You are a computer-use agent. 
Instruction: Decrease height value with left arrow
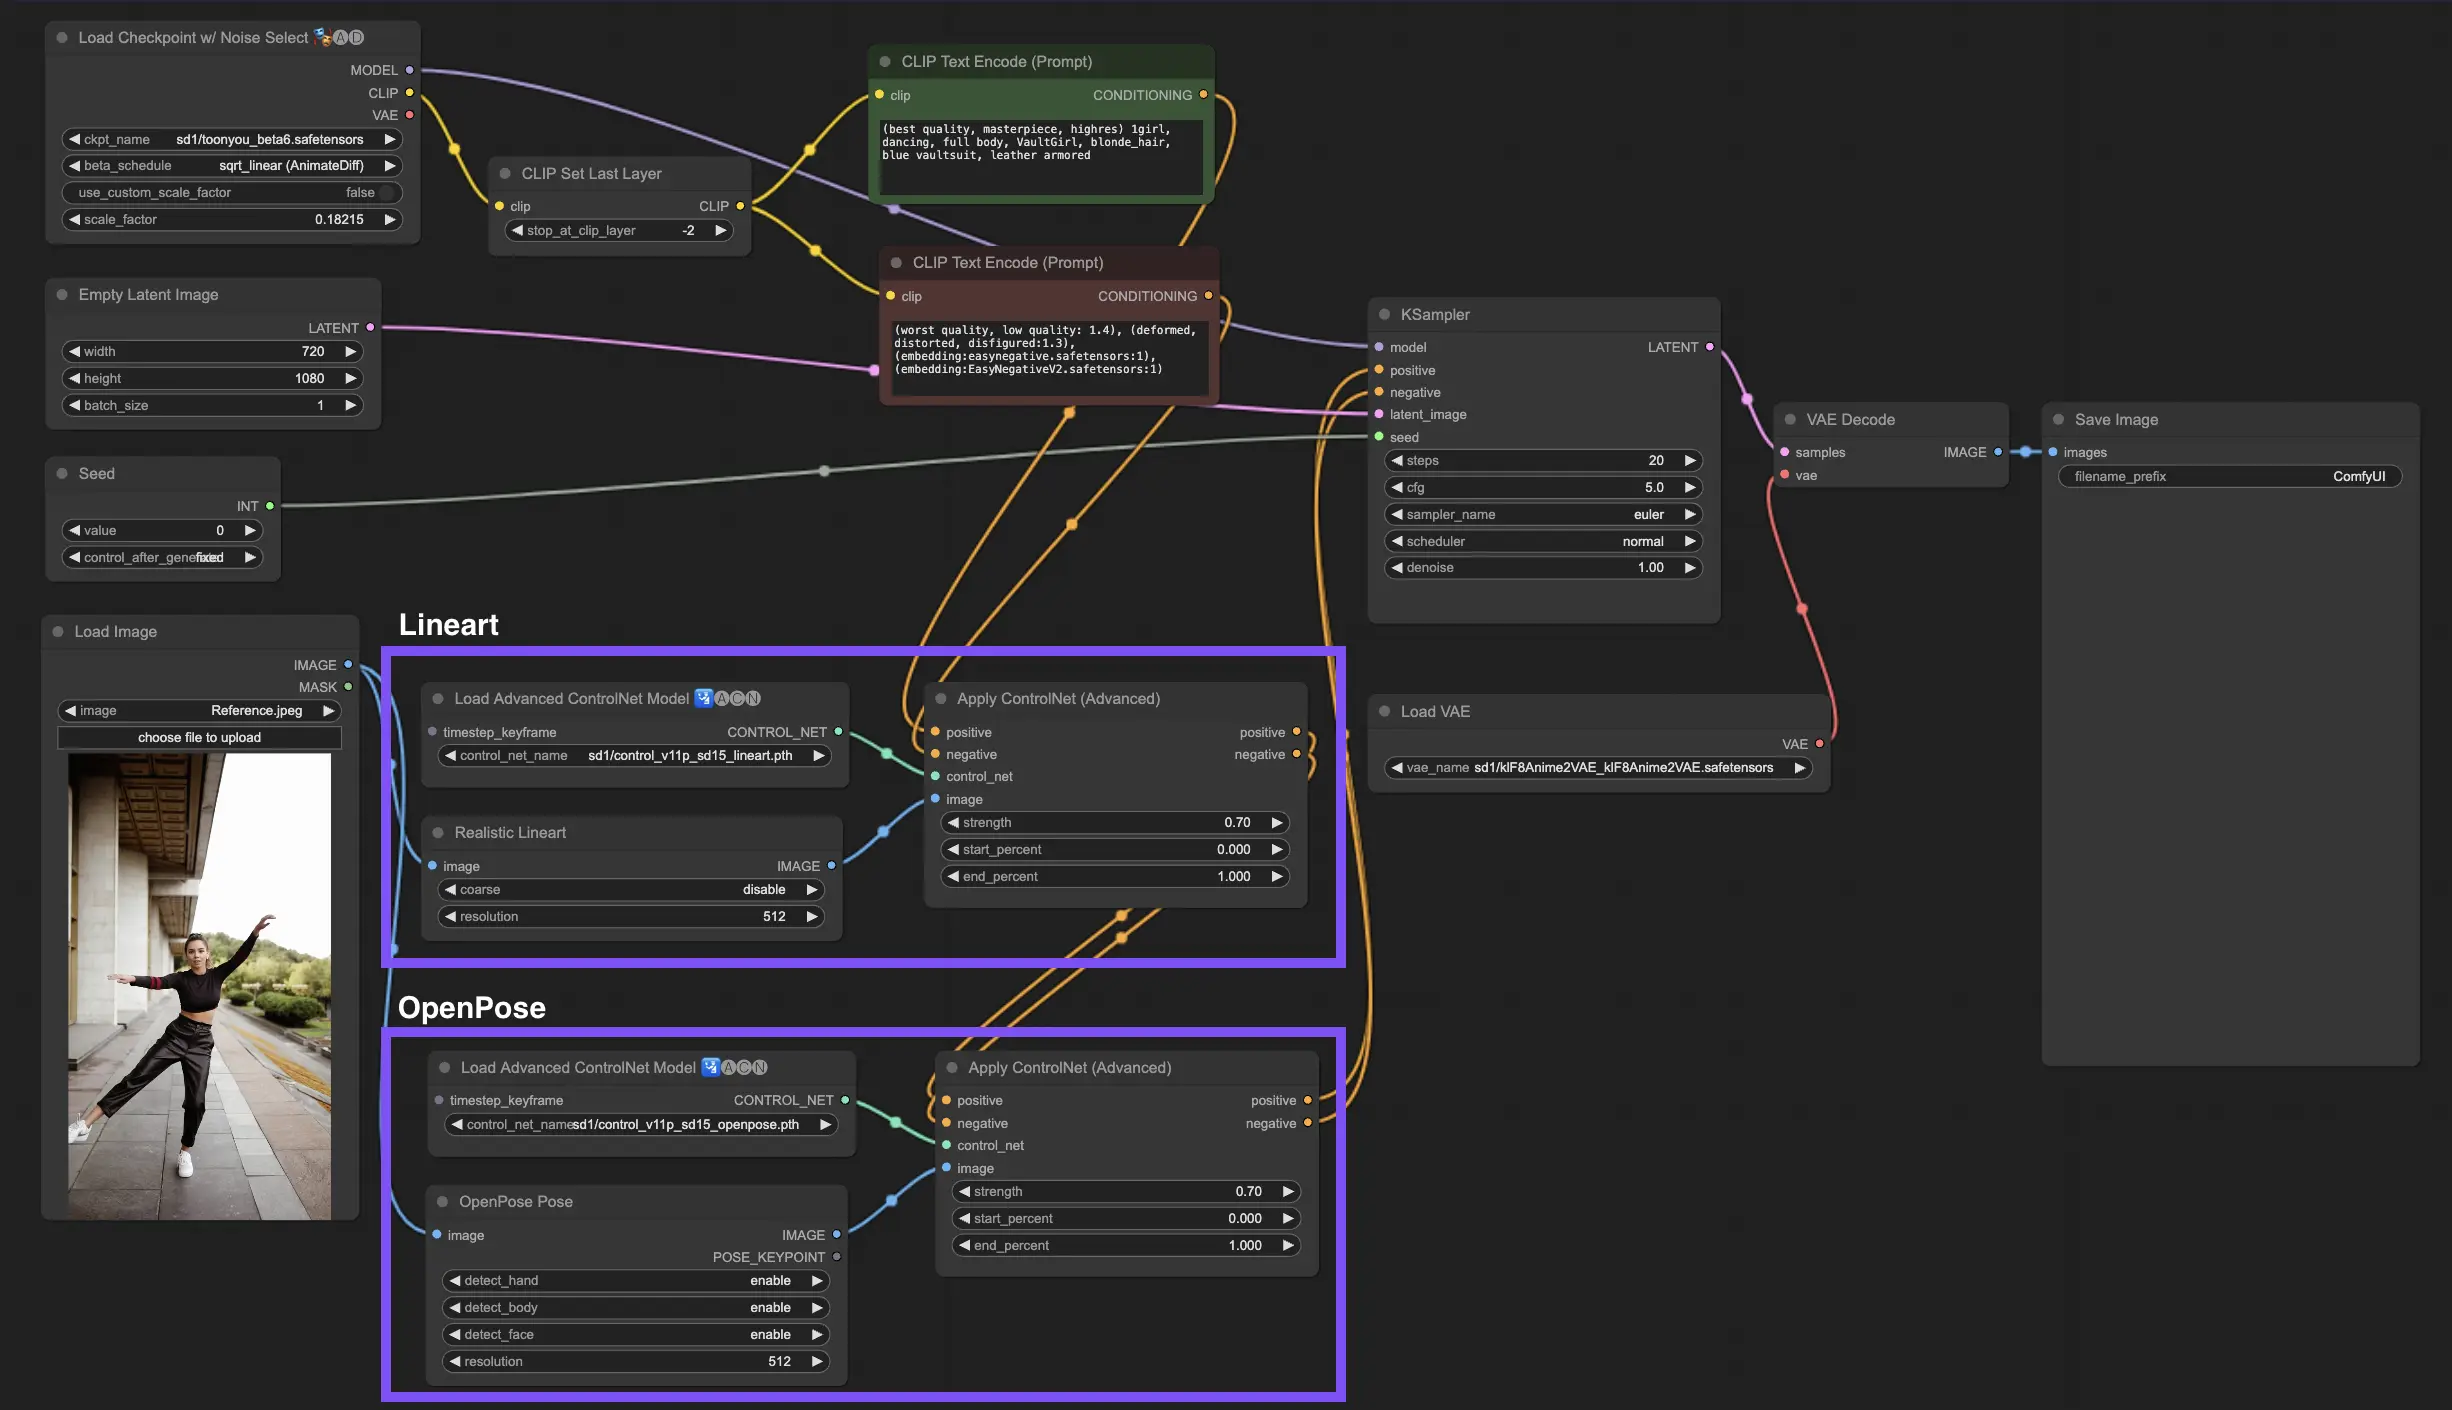74,378
